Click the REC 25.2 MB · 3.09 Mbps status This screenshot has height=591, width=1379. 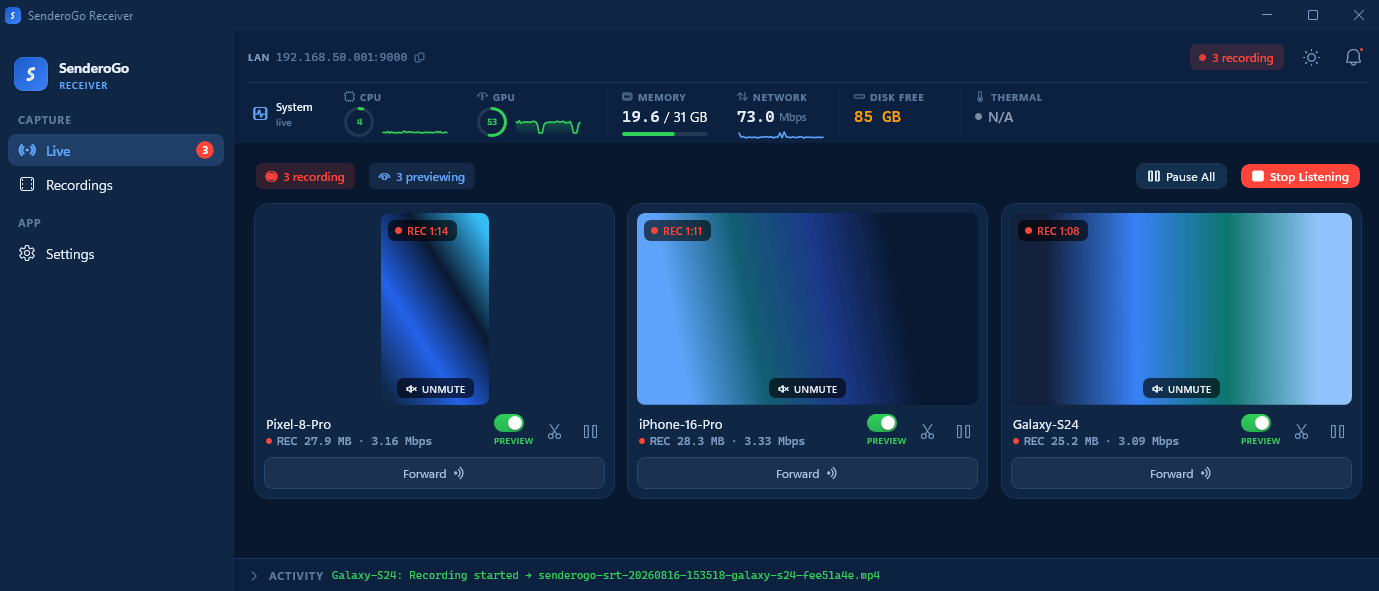click(1096, 441)
